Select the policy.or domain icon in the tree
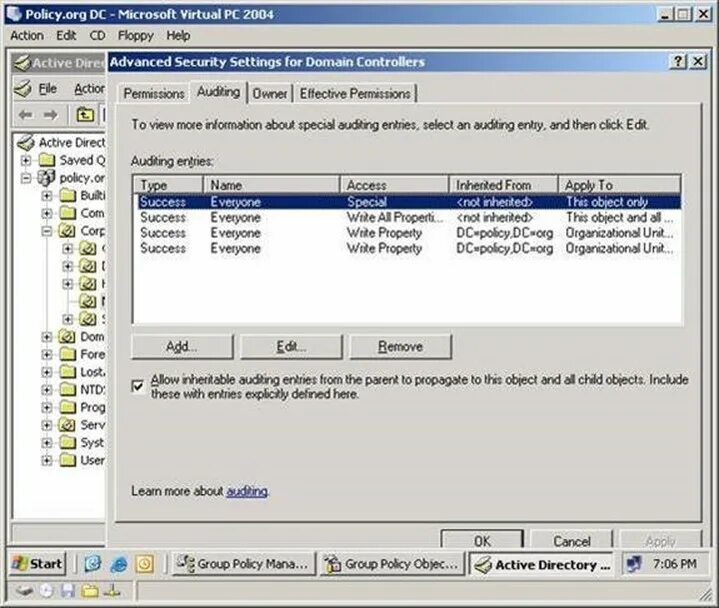Screen dimensions: 719x608 (x=46, y=177)
